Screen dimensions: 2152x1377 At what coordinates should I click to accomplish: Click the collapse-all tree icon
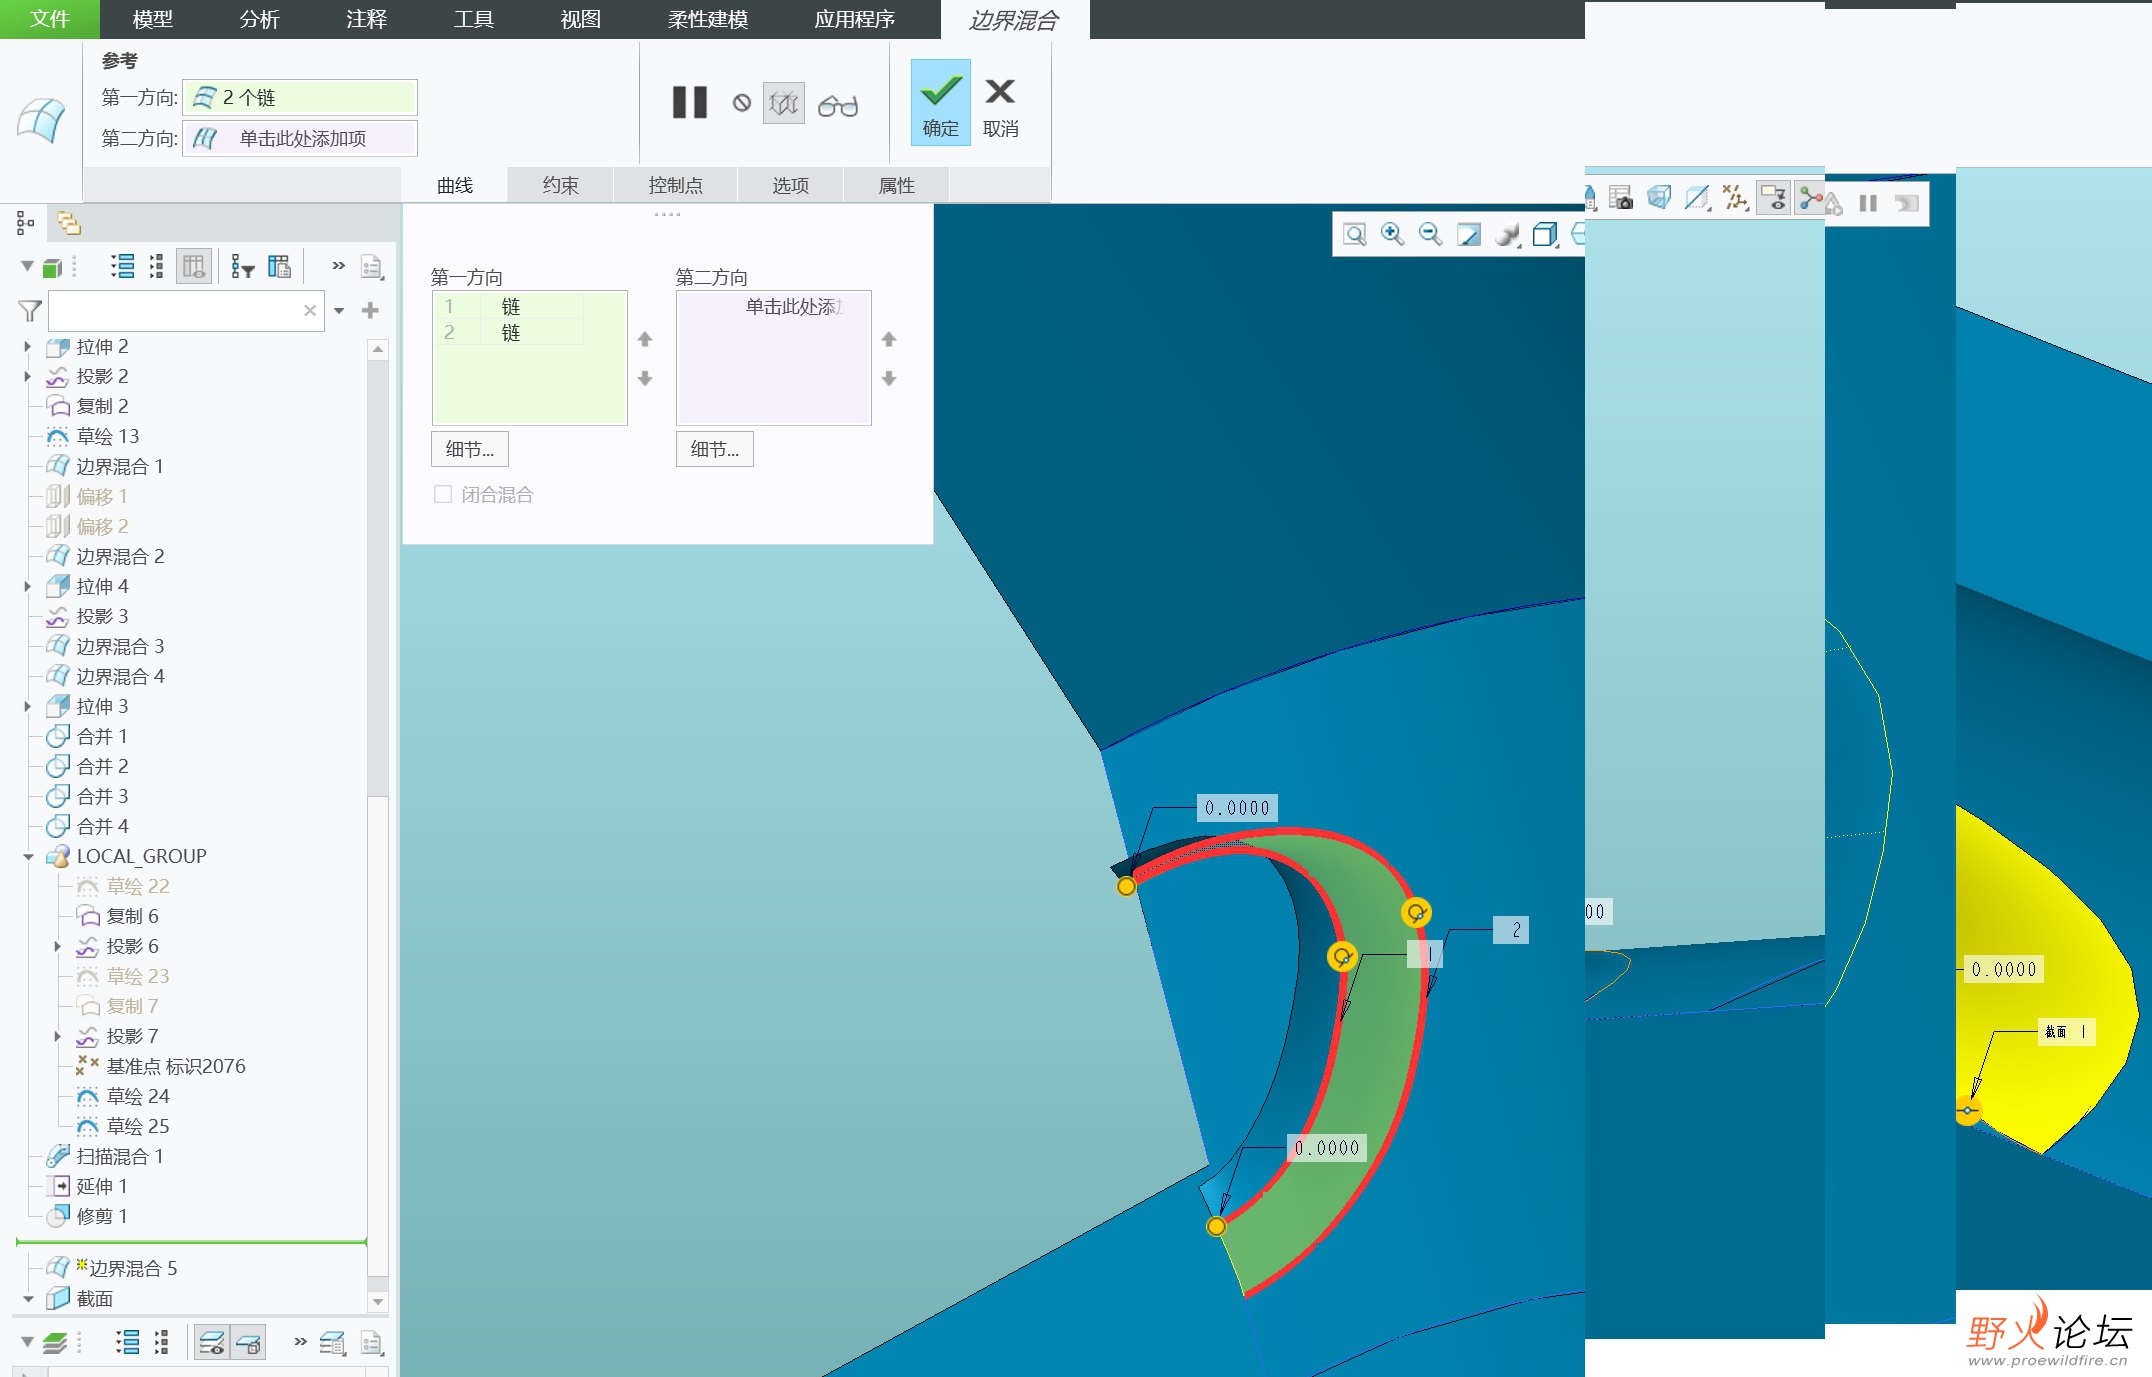click(156, 266)
